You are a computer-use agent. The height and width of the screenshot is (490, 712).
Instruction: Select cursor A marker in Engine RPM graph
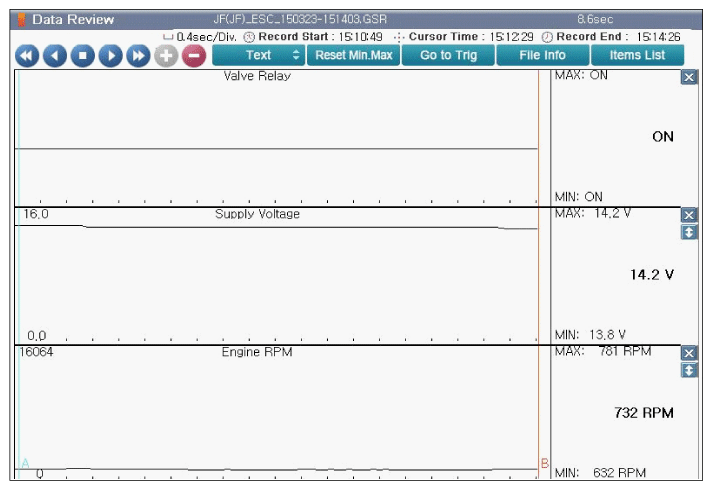click(x=25, y=463)
